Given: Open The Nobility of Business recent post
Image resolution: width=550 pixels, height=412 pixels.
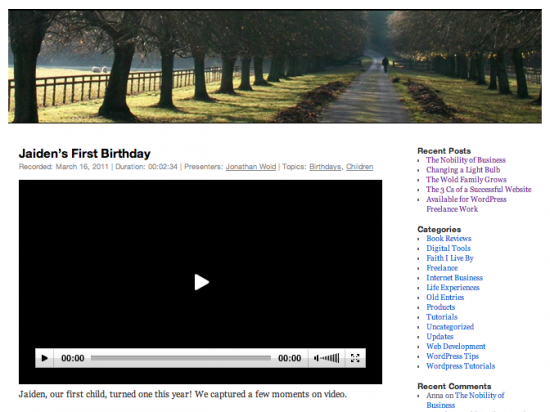Looking at the screenshot, I should pyautogui.click(x=466, y=160).
